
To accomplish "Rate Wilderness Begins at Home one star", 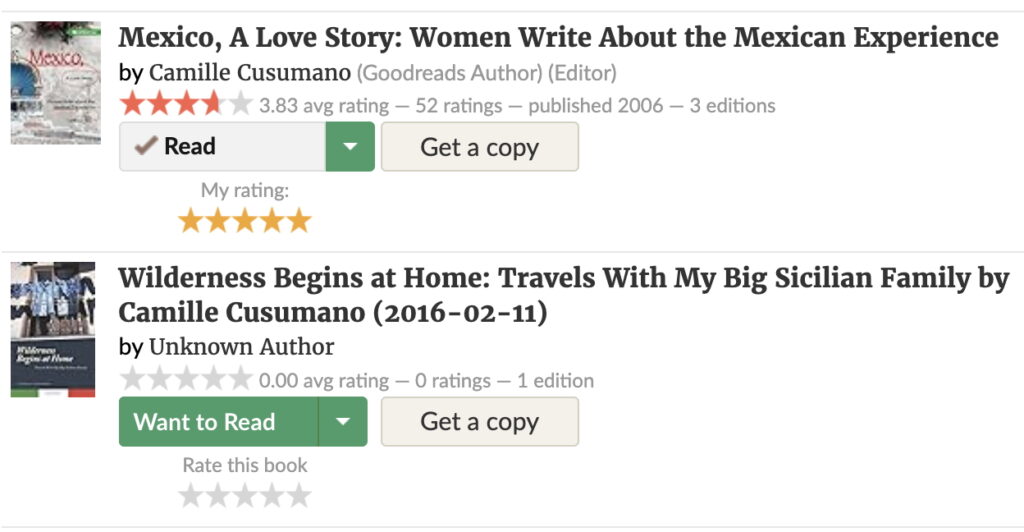I will (x=191, y=495).
